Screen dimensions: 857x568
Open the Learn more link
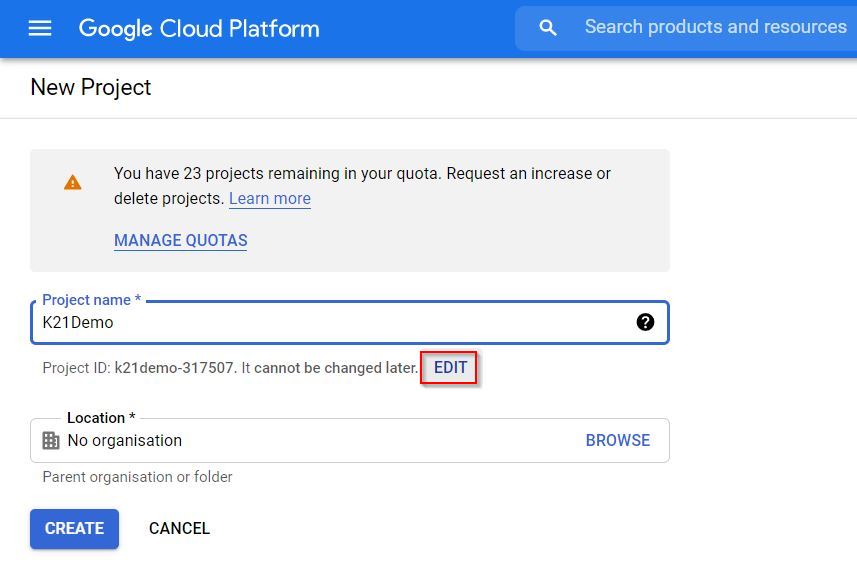point(269,199)
